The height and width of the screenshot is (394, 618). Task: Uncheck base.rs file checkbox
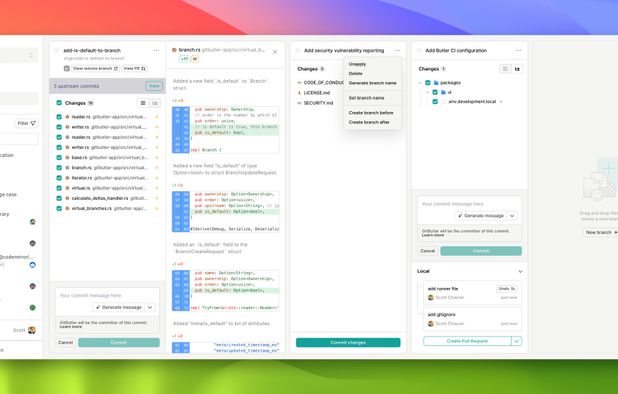pos(59,158)
